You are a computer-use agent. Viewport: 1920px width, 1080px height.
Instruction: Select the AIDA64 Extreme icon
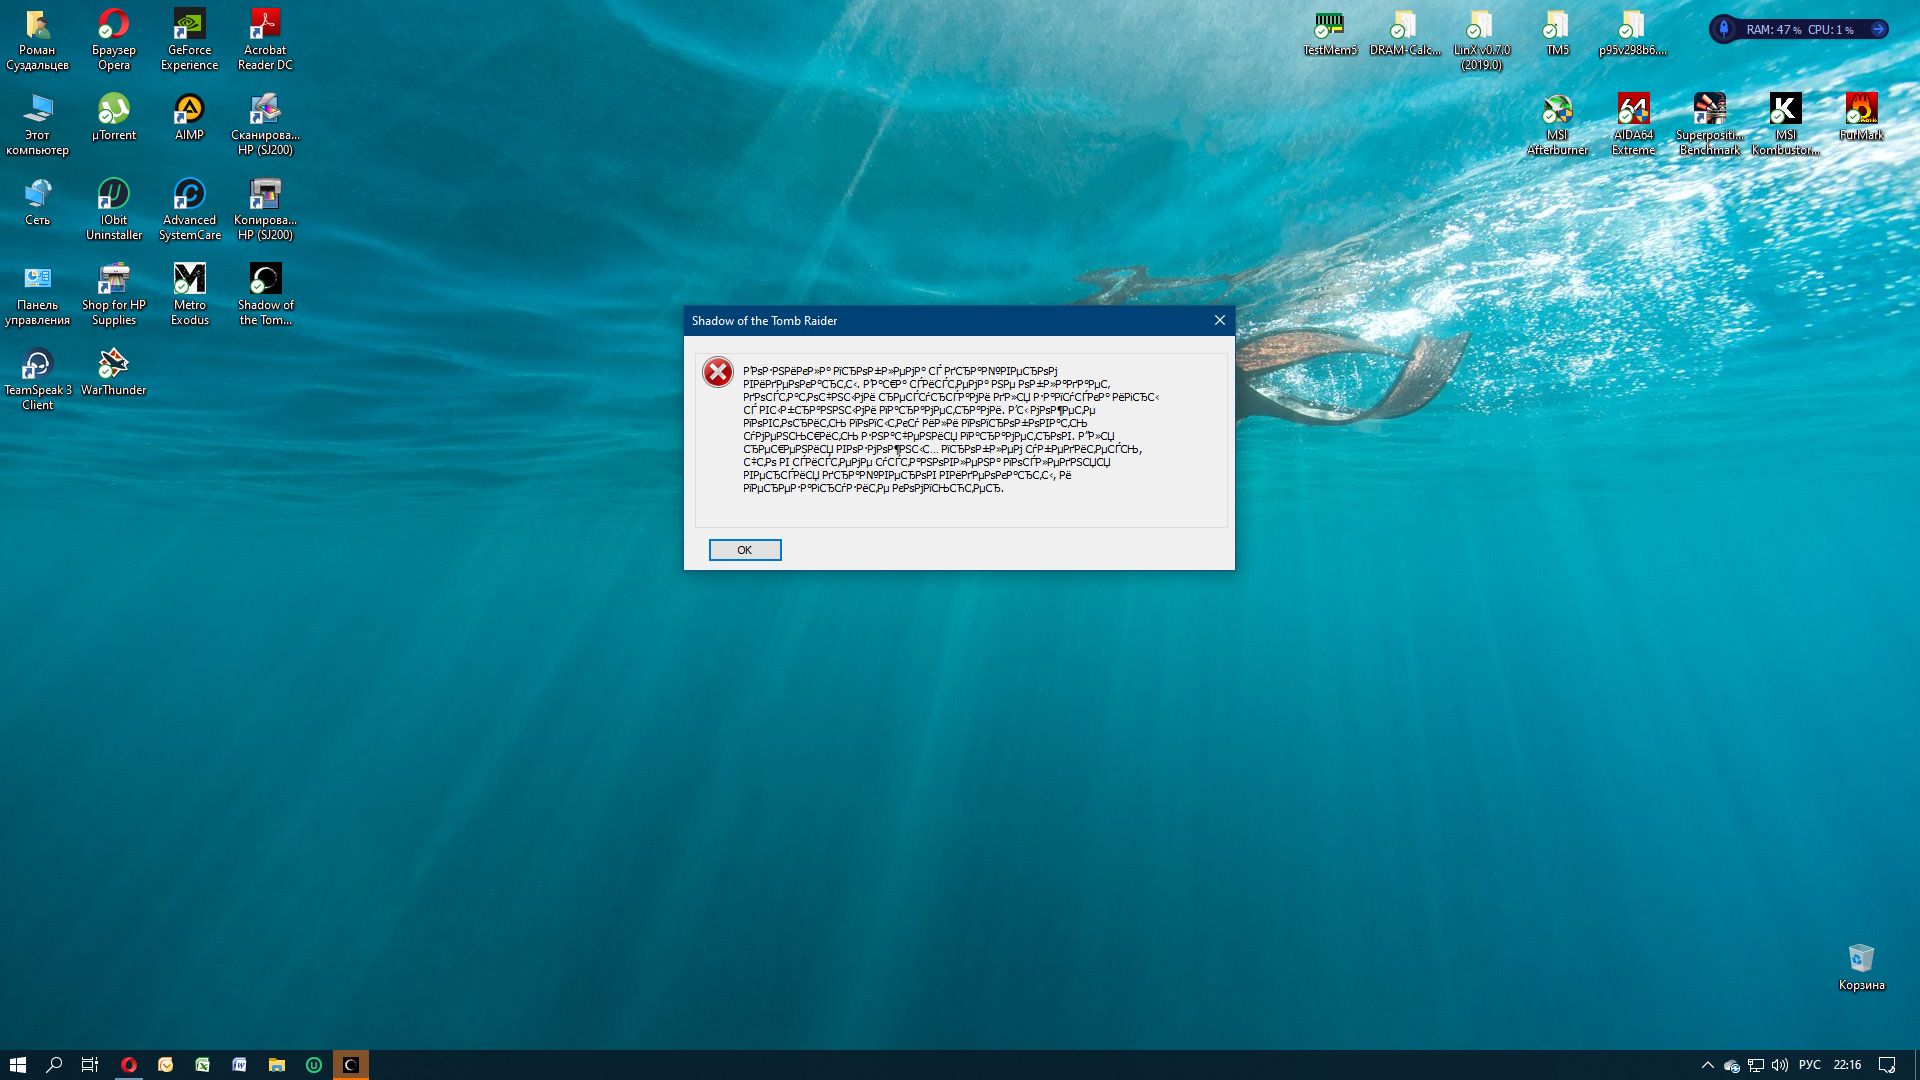[1633, 123]
